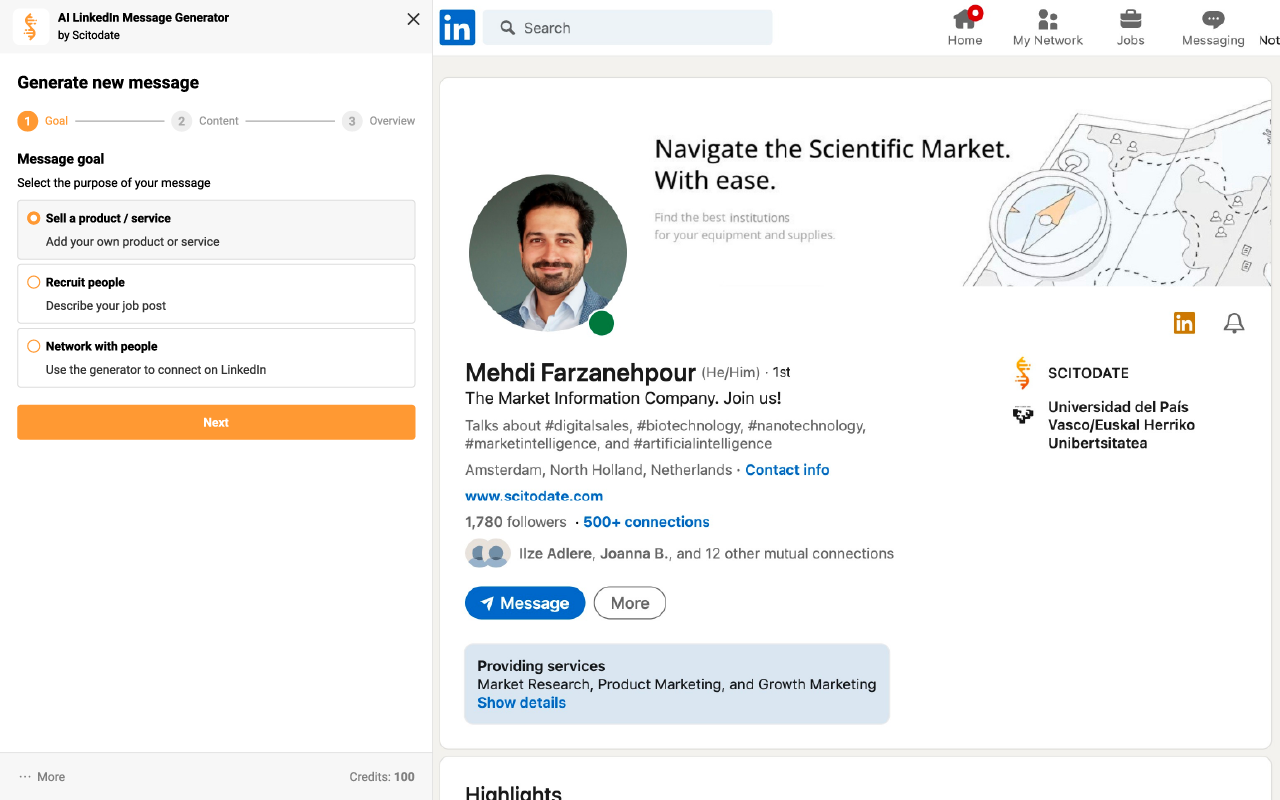
Task: Select the Recruit people option
Action: [x=34, y=282]
